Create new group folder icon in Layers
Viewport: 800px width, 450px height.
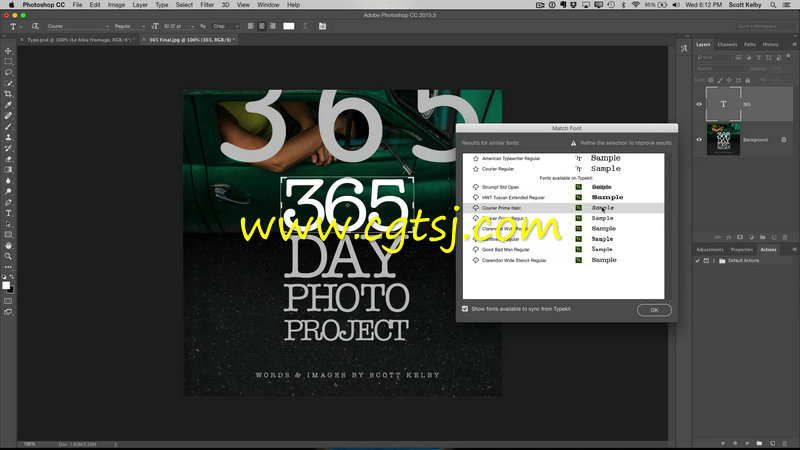pos(762,237)
